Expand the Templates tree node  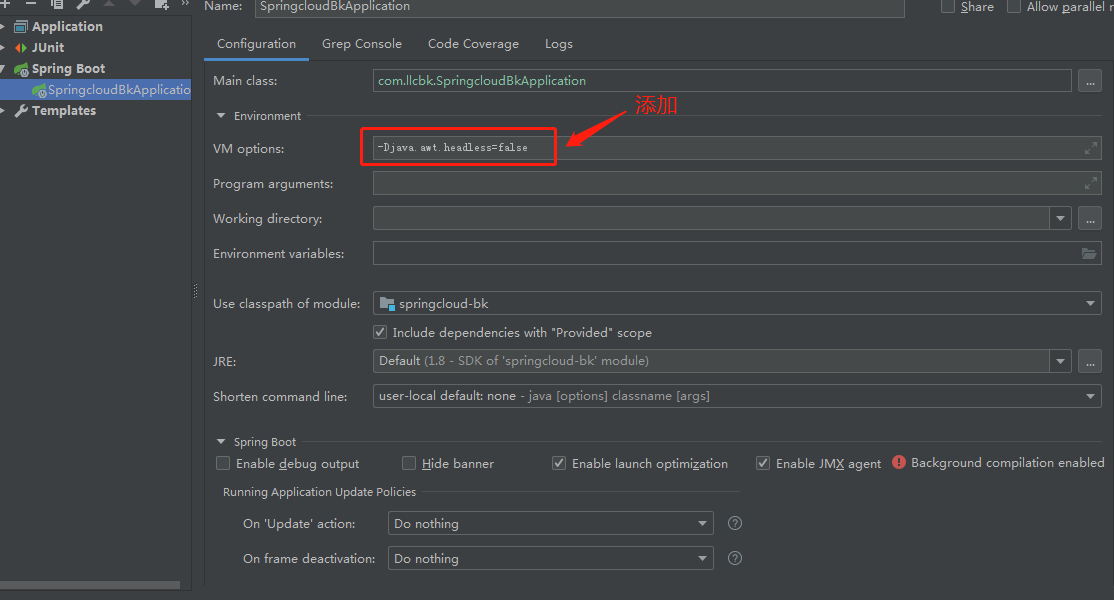3,111
